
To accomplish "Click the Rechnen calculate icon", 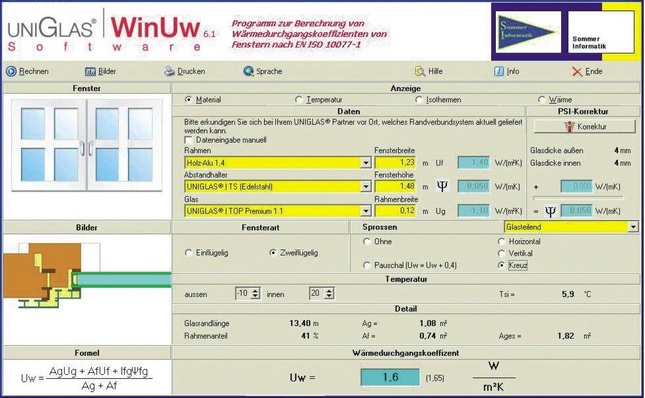I will tap(11, 72).
